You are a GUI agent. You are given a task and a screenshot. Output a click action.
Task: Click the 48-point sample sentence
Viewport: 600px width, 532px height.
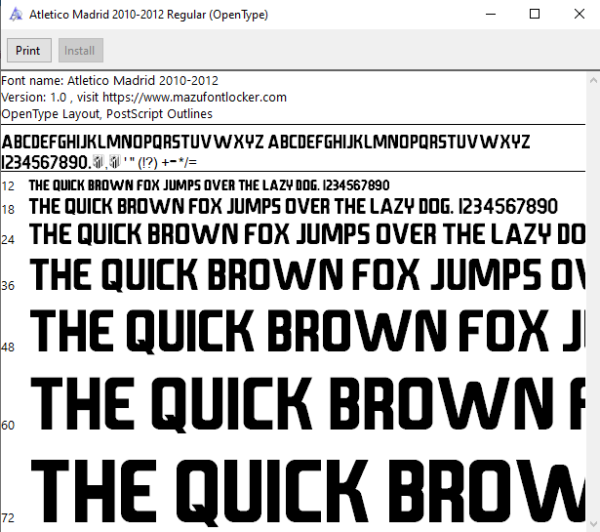coord(307,331)
